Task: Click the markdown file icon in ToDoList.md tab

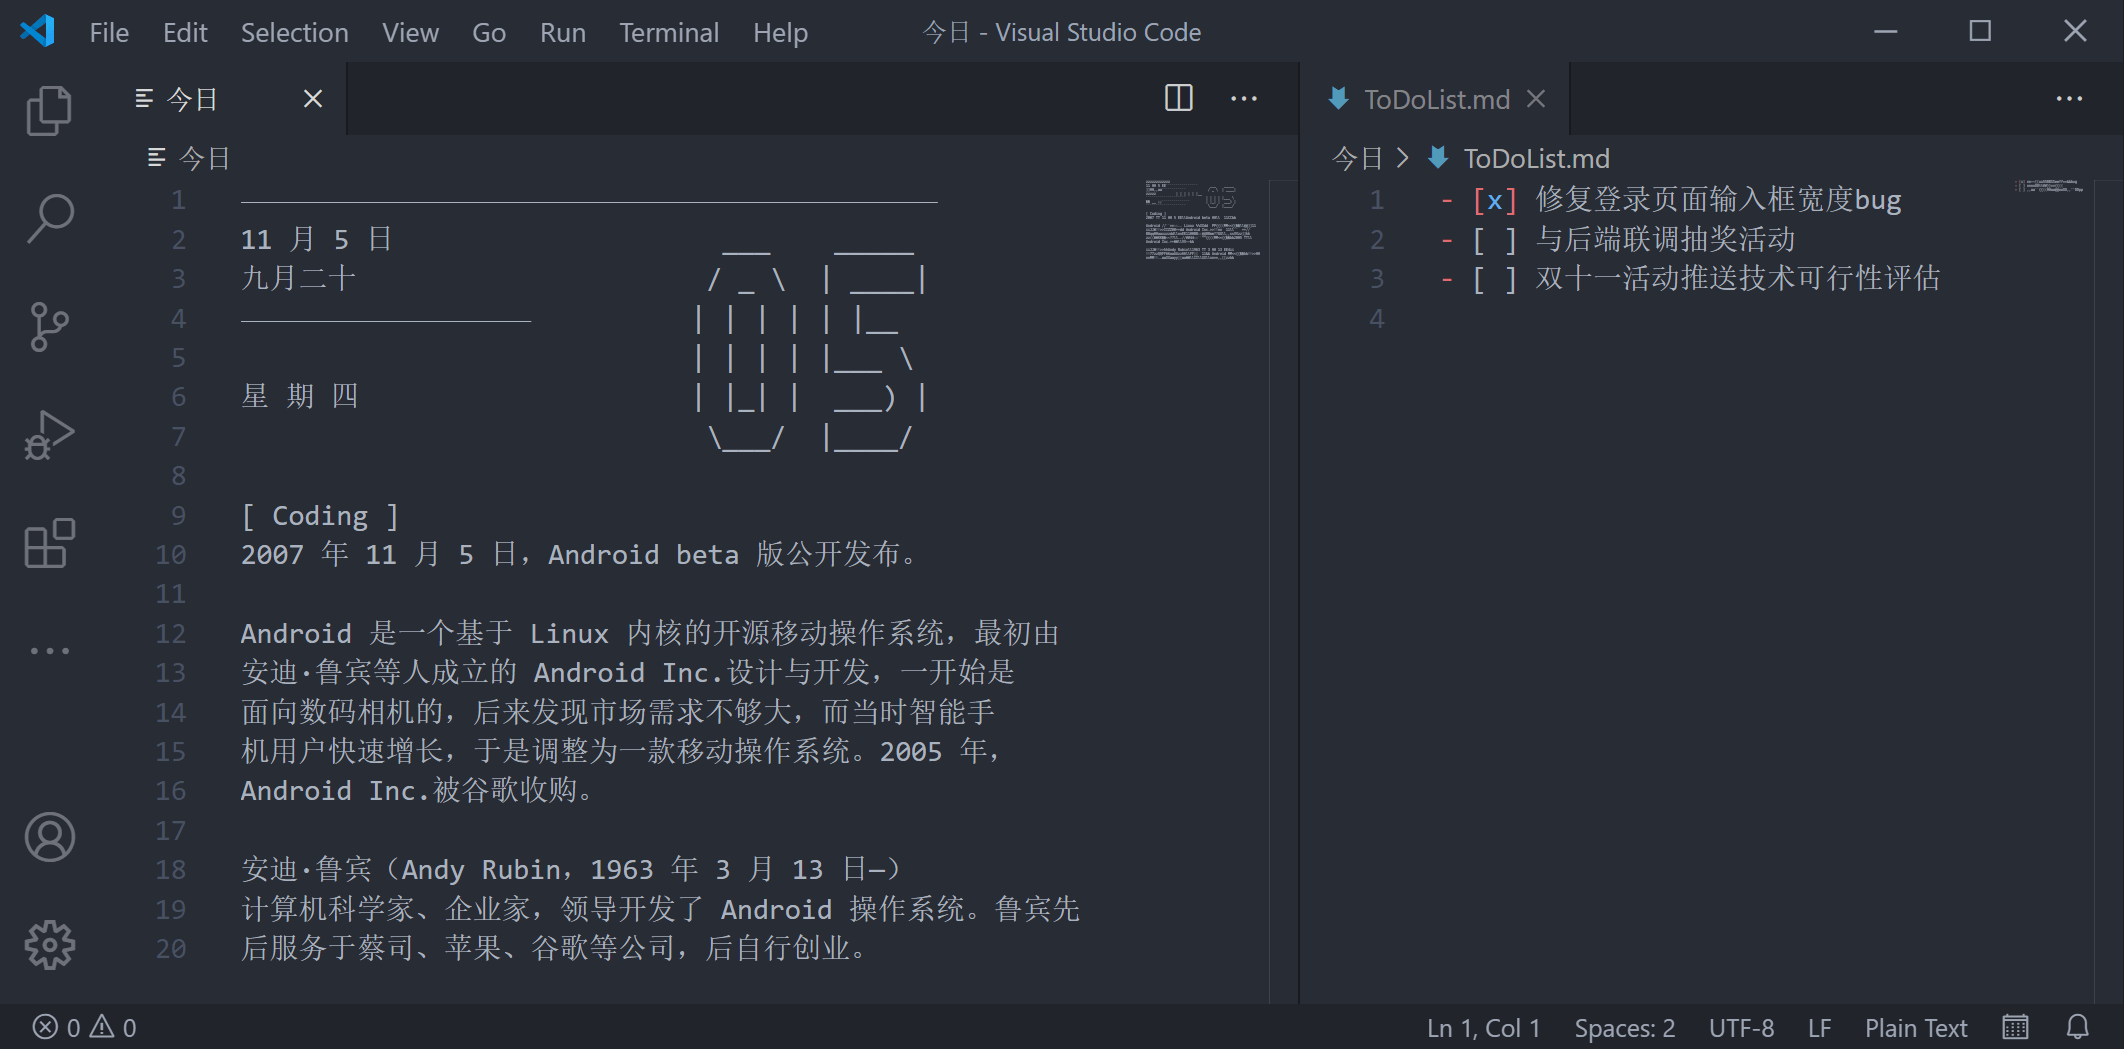Action: [x=1339, y=98]
